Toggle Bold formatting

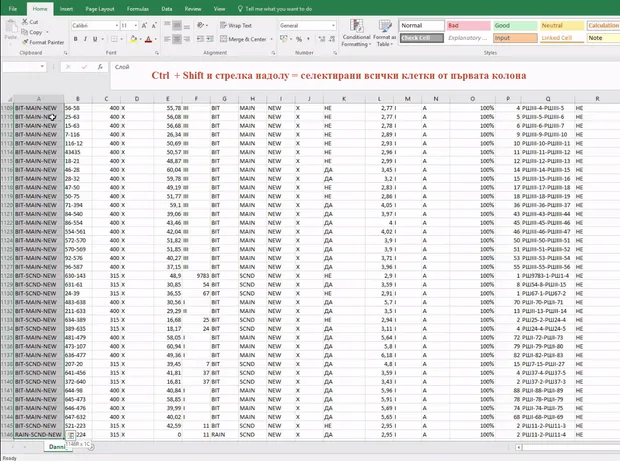click(76, 39)
